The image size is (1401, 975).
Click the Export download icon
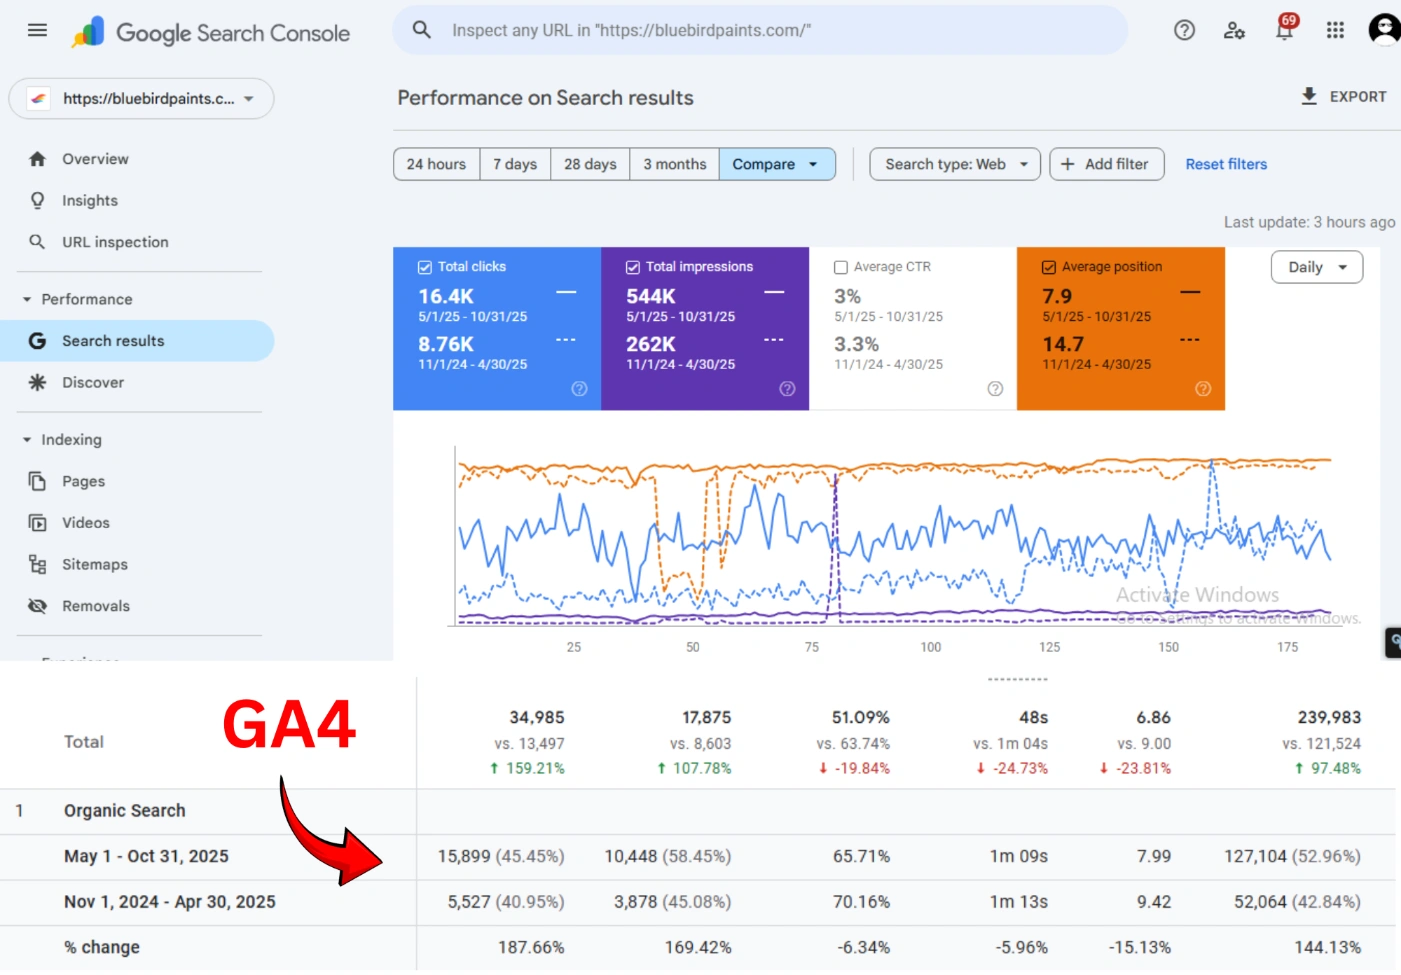(x=1309, y=96)
